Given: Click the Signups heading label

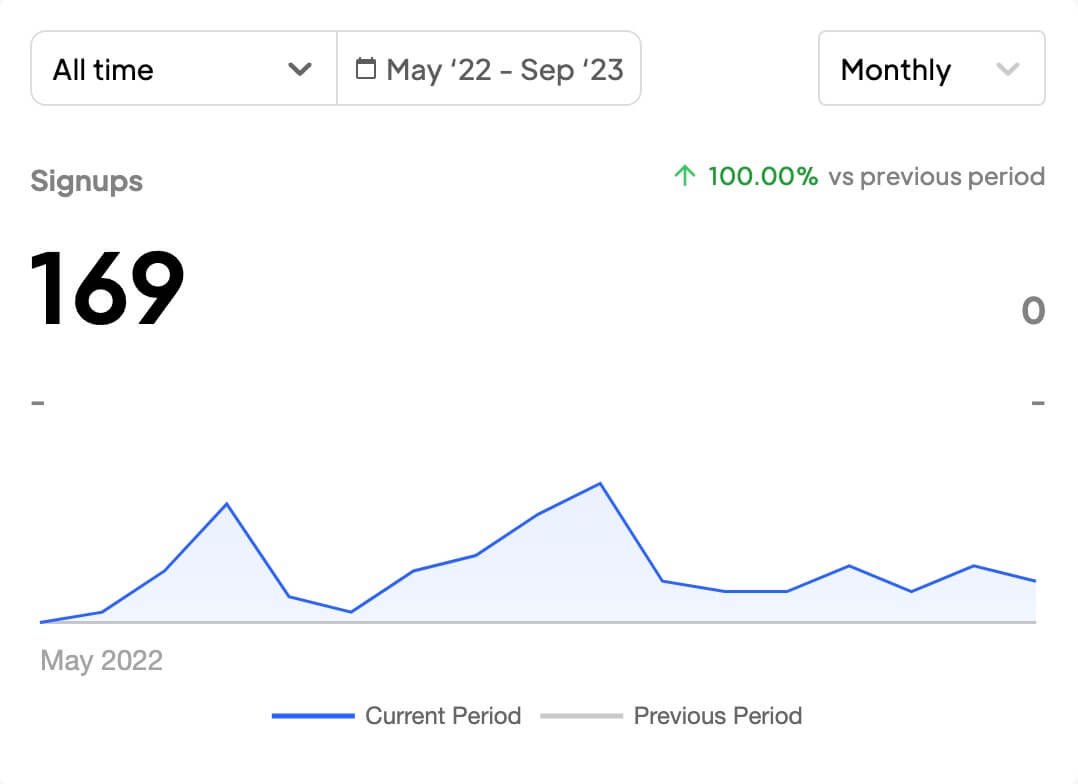Looking at the screenshot, I should (87, 182).
